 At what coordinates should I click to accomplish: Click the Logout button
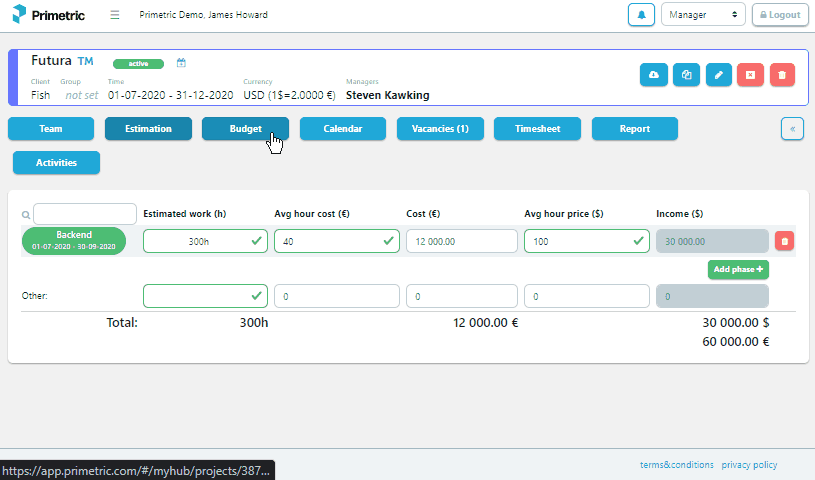779,15
